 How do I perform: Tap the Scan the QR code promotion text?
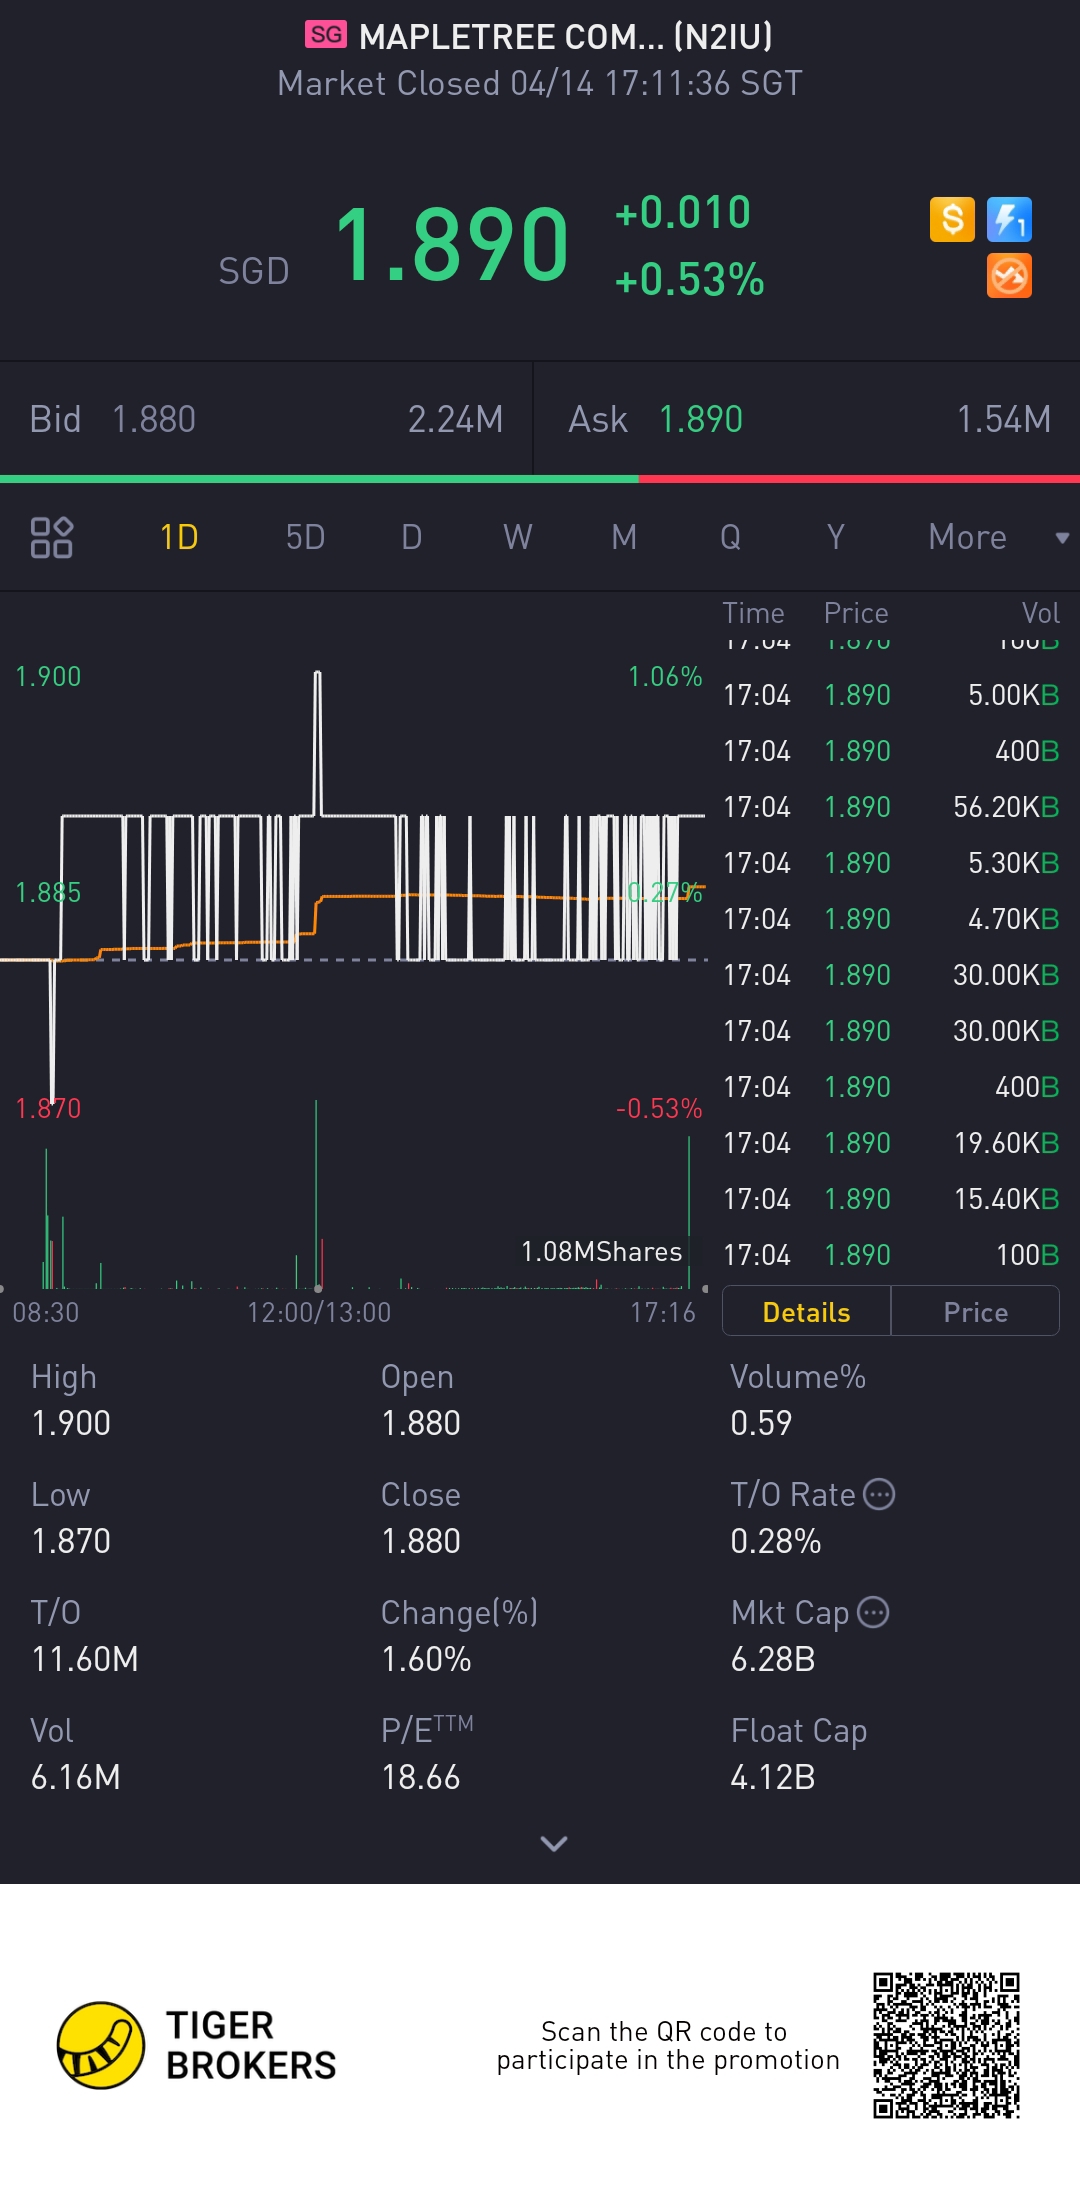[668, 2045]
